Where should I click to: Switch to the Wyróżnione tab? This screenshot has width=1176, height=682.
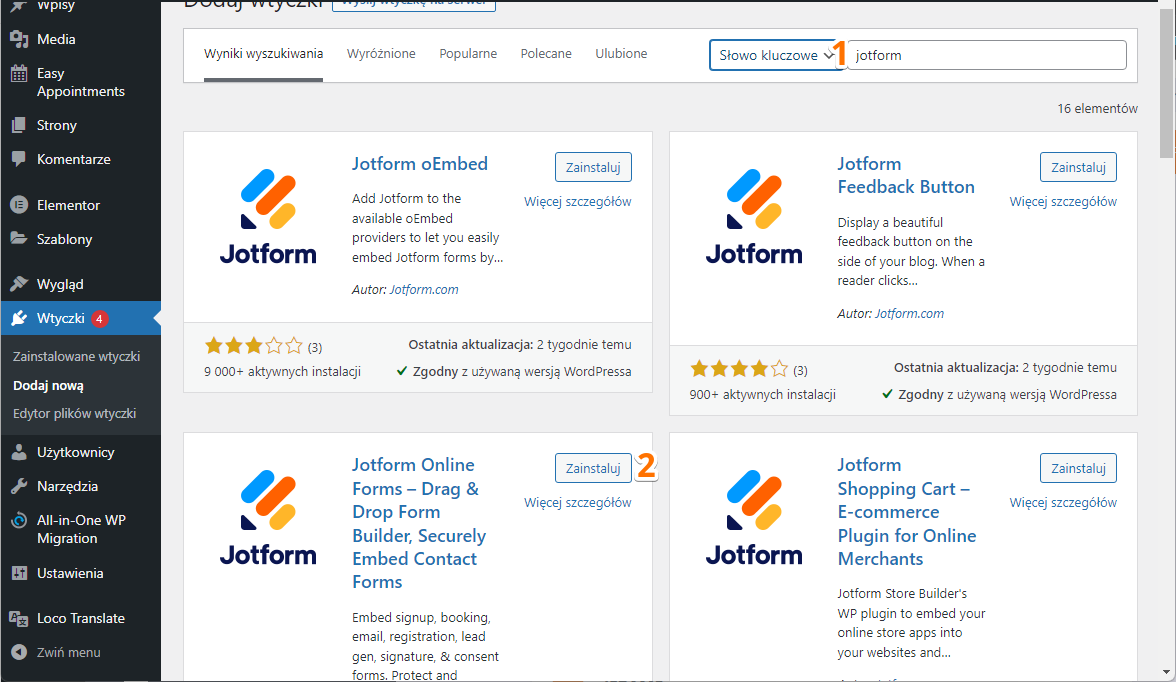pos(381,54)
